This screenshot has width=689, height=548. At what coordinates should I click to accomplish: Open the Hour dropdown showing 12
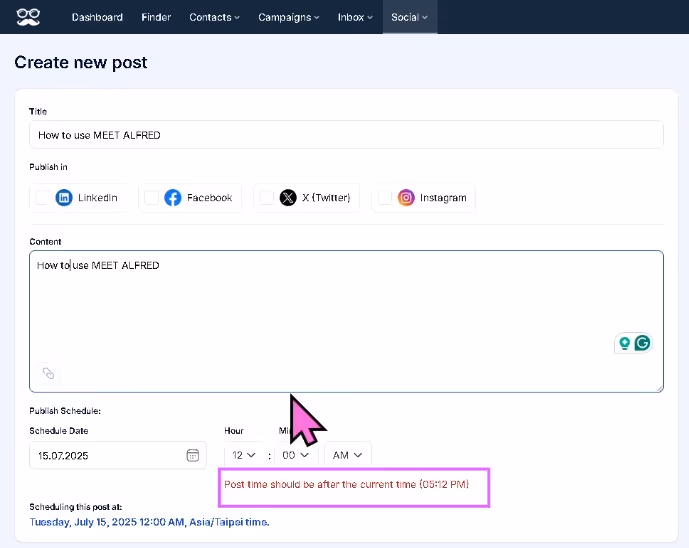click(244, 455)
